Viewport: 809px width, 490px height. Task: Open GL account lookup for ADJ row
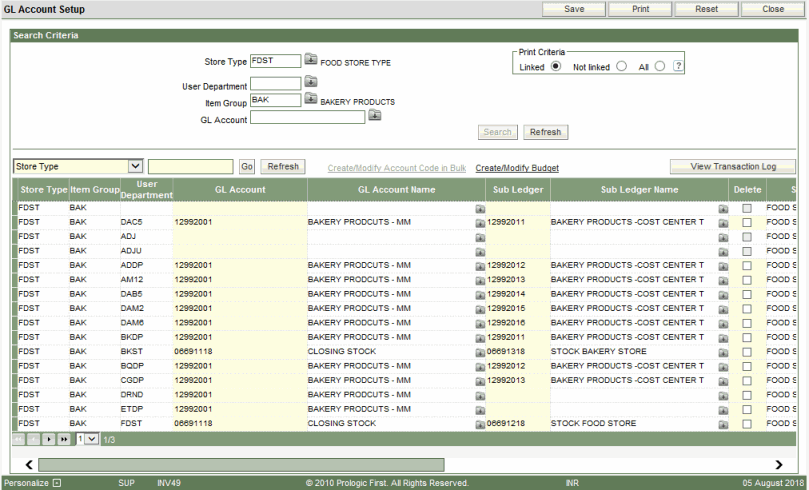(x=480, y=238)
